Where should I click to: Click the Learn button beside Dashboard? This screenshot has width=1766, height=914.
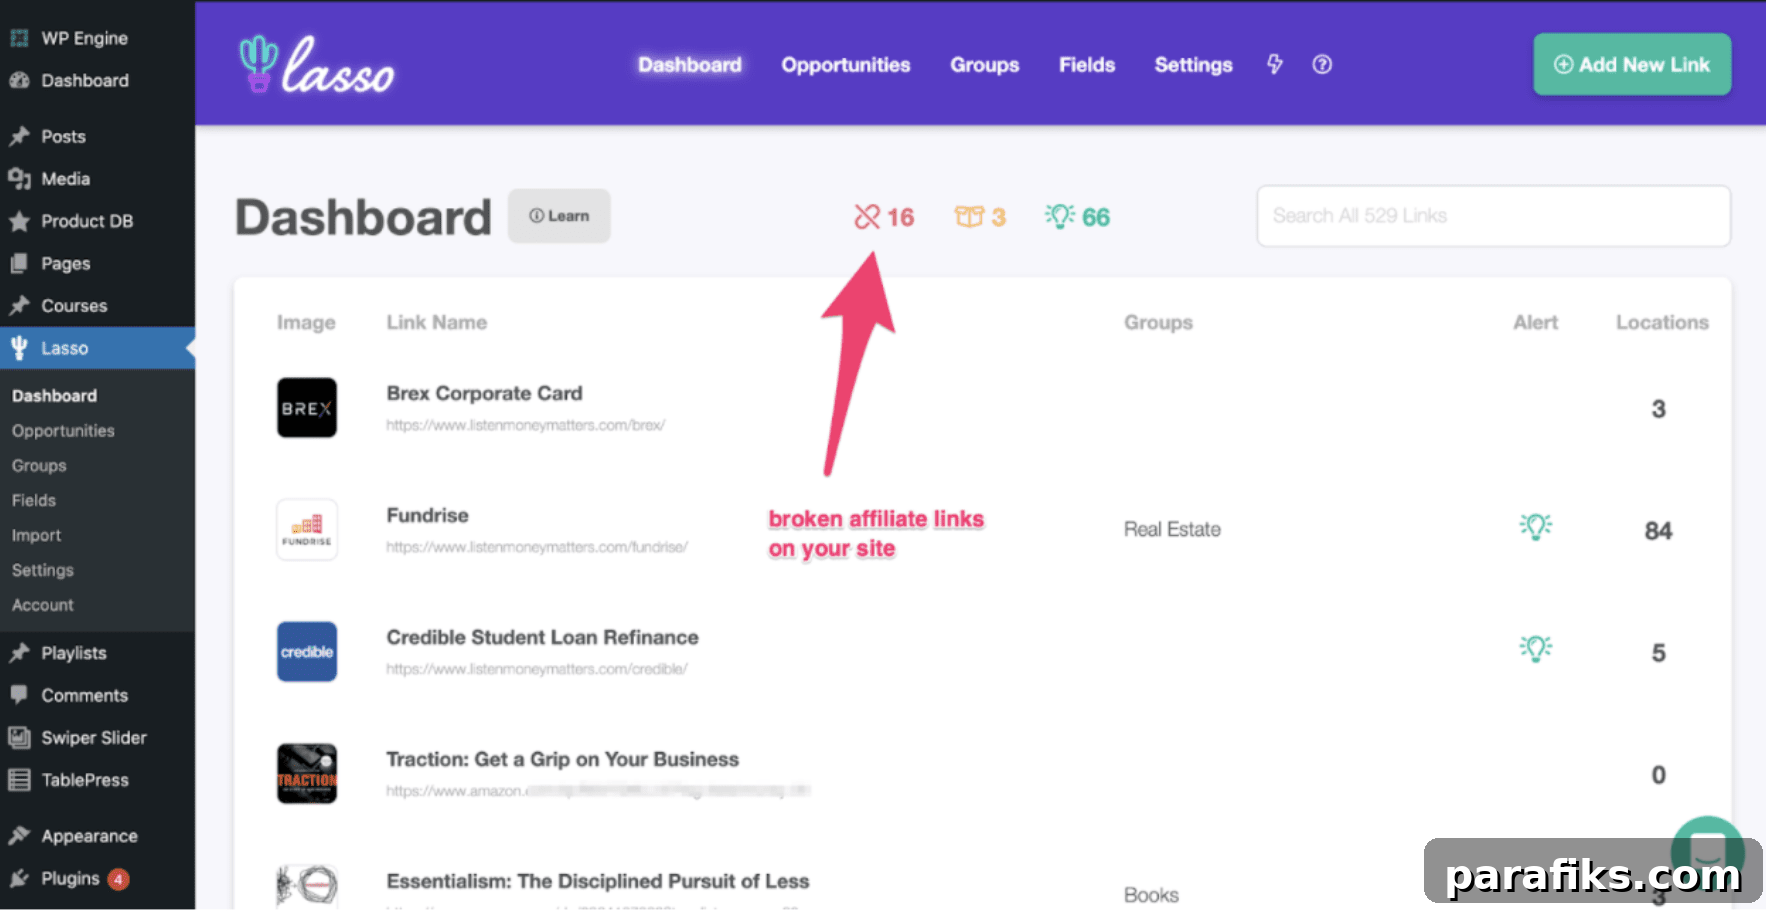click(x=559, y=216)
